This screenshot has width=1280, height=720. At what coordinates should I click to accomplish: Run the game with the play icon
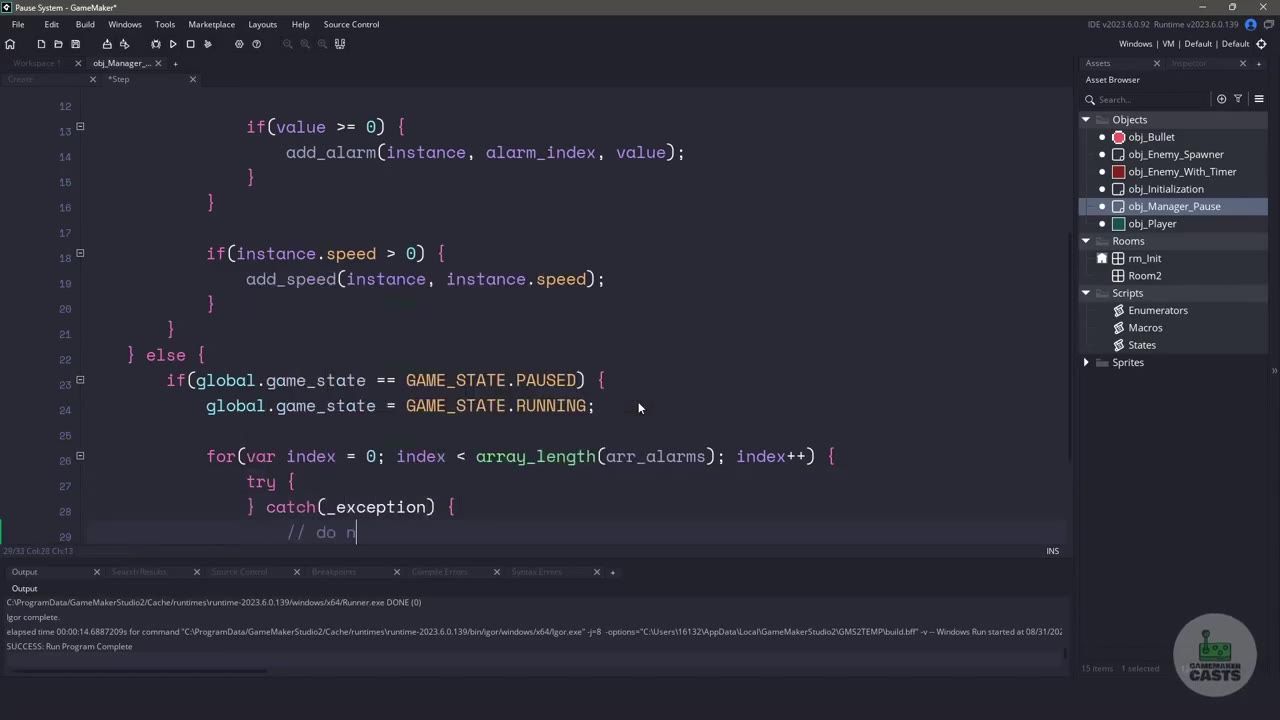(x=173, y=44)
